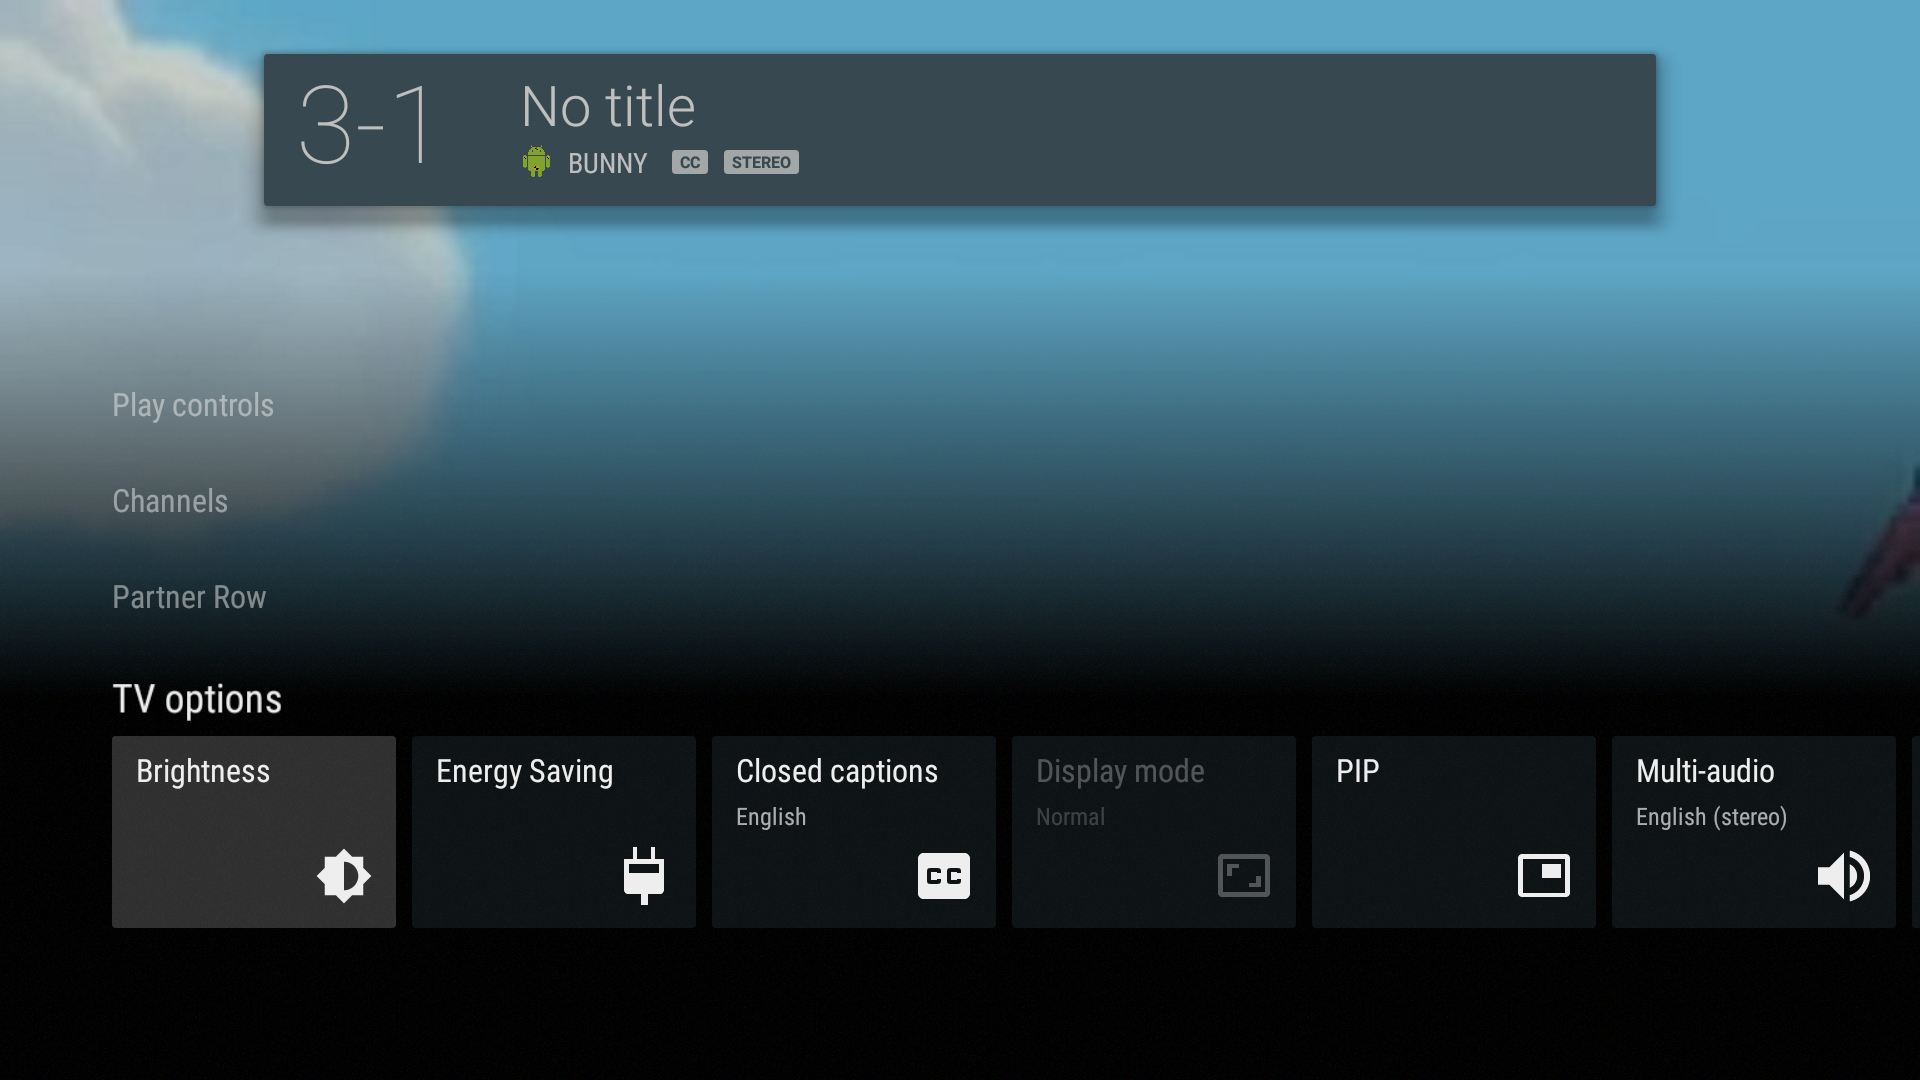1920x1080 pixels.
Task: Expand the Play controls section
Action: (x=193, y=404)
